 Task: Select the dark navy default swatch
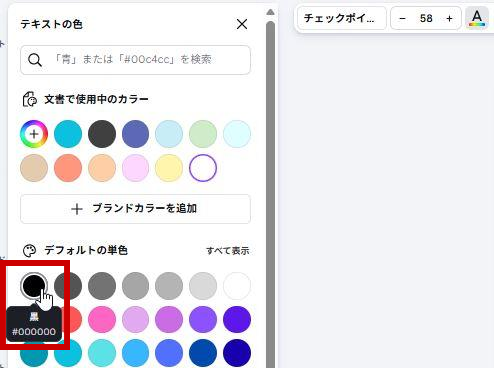[237, 353]
